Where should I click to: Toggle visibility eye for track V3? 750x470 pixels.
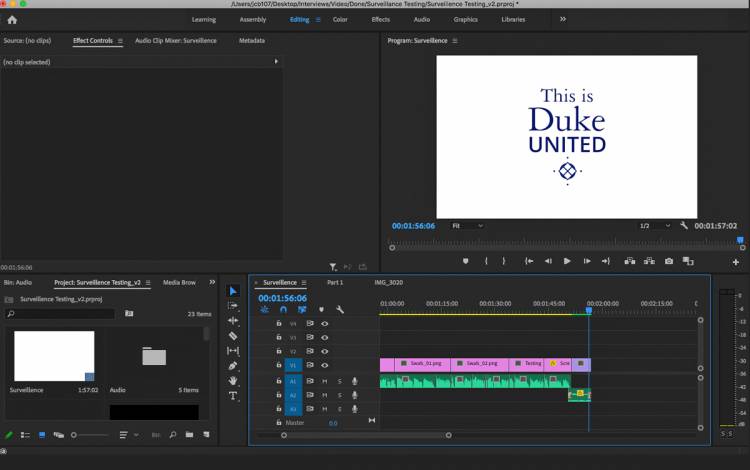325,338
